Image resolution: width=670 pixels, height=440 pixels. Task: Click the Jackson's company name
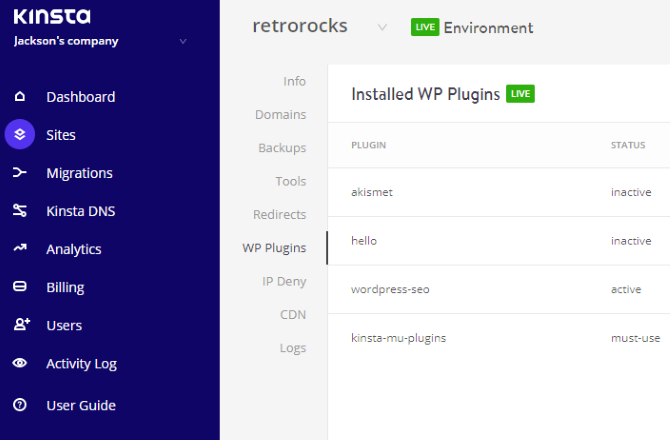(66, 41)
